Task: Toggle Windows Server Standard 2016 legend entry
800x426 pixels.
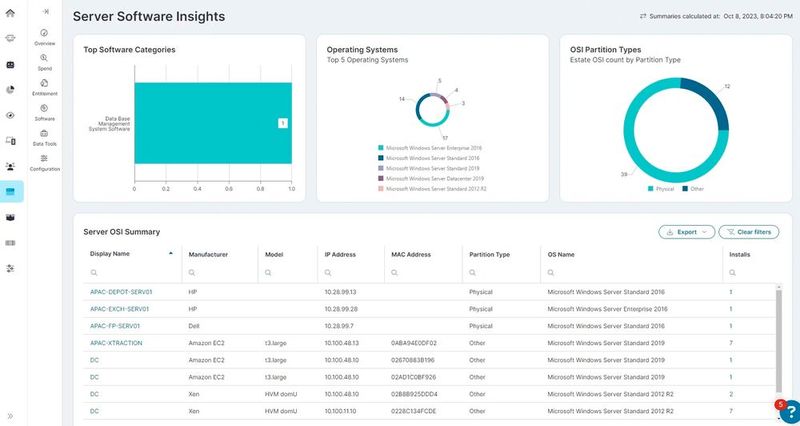Action: click(429, 158)
